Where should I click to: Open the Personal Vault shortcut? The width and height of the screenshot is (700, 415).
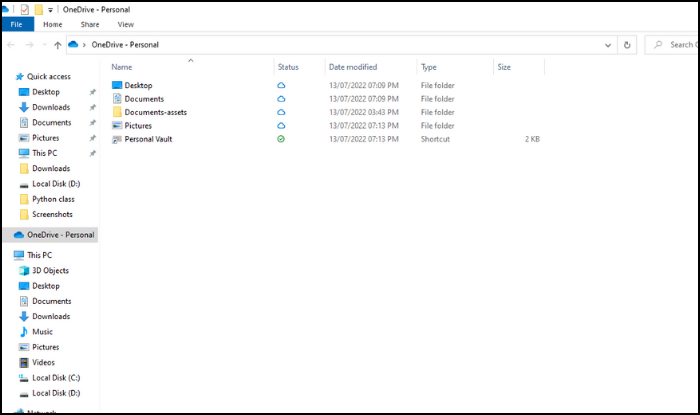coord(148,139)
